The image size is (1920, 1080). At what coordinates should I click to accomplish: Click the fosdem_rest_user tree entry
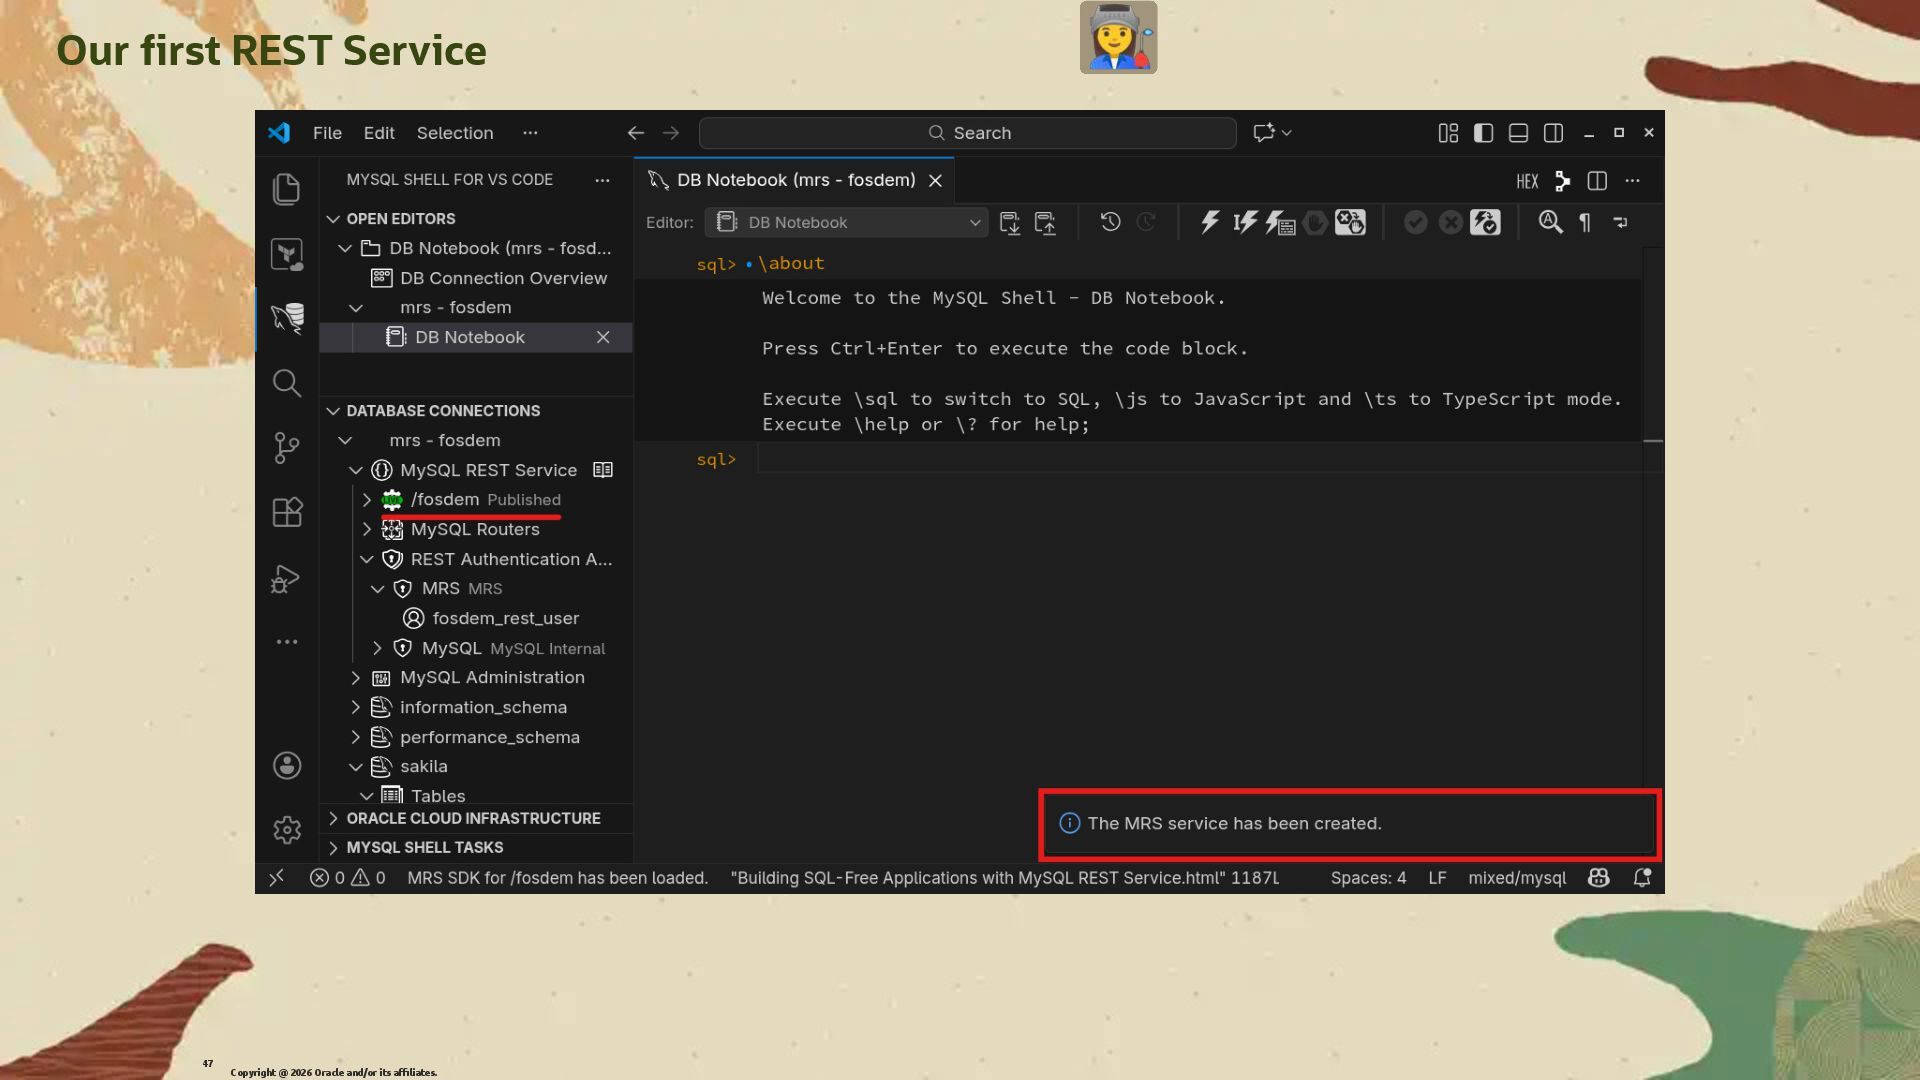point(505,618)
